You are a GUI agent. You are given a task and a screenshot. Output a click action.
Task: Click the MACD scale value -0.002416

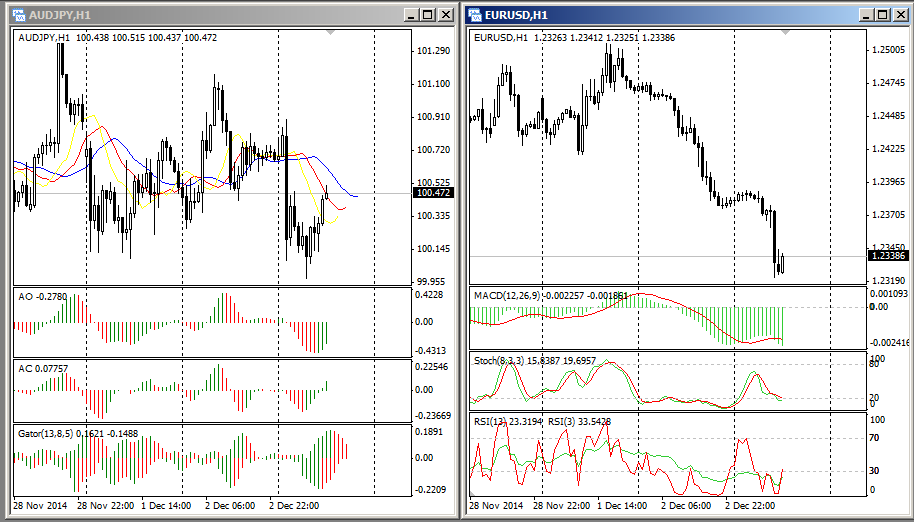pyautogui.click(x=891, y=343)
